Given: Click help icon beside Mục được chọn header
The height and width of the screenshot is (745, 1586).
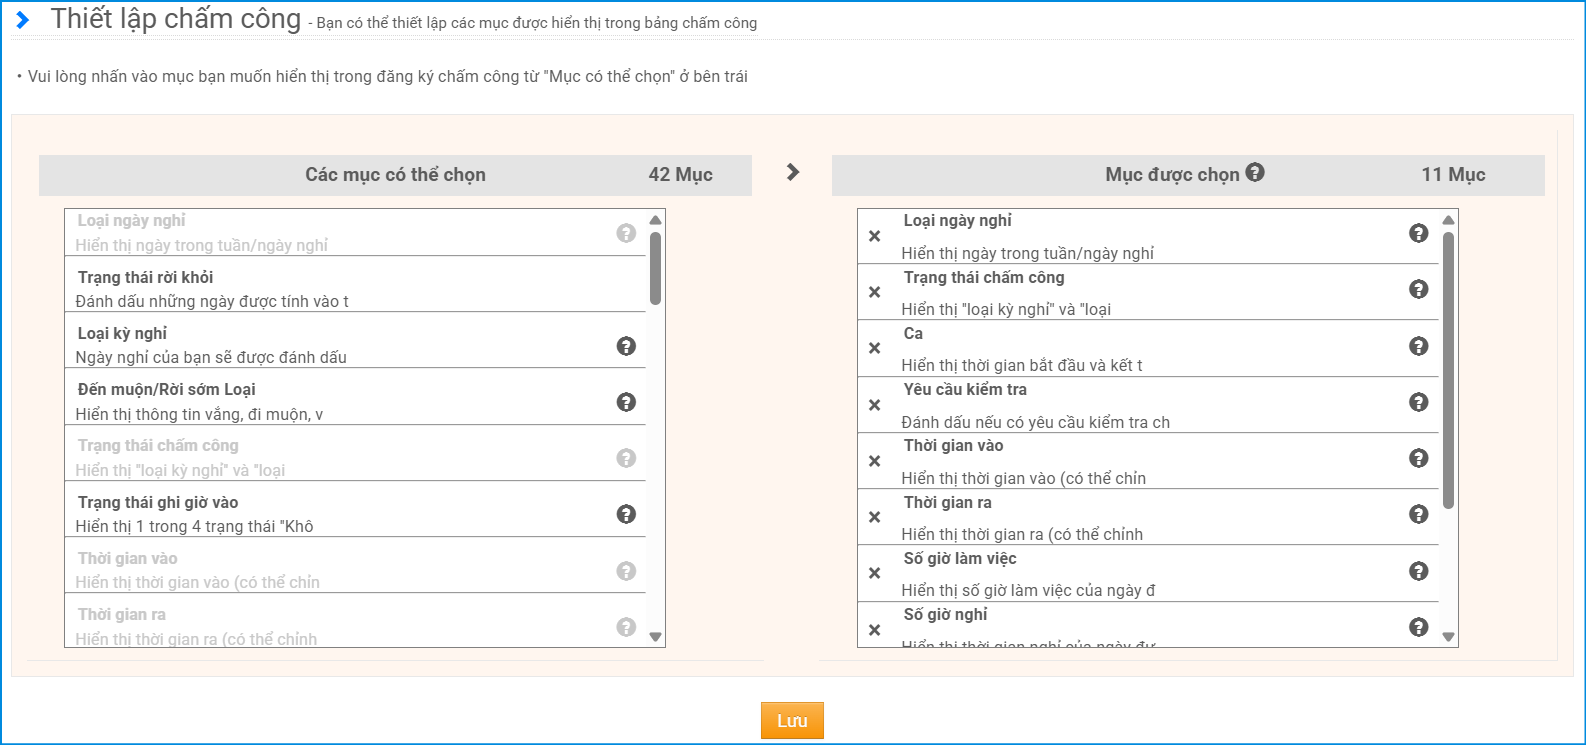Looking at the screenshot, I should tap(1255, 173).
